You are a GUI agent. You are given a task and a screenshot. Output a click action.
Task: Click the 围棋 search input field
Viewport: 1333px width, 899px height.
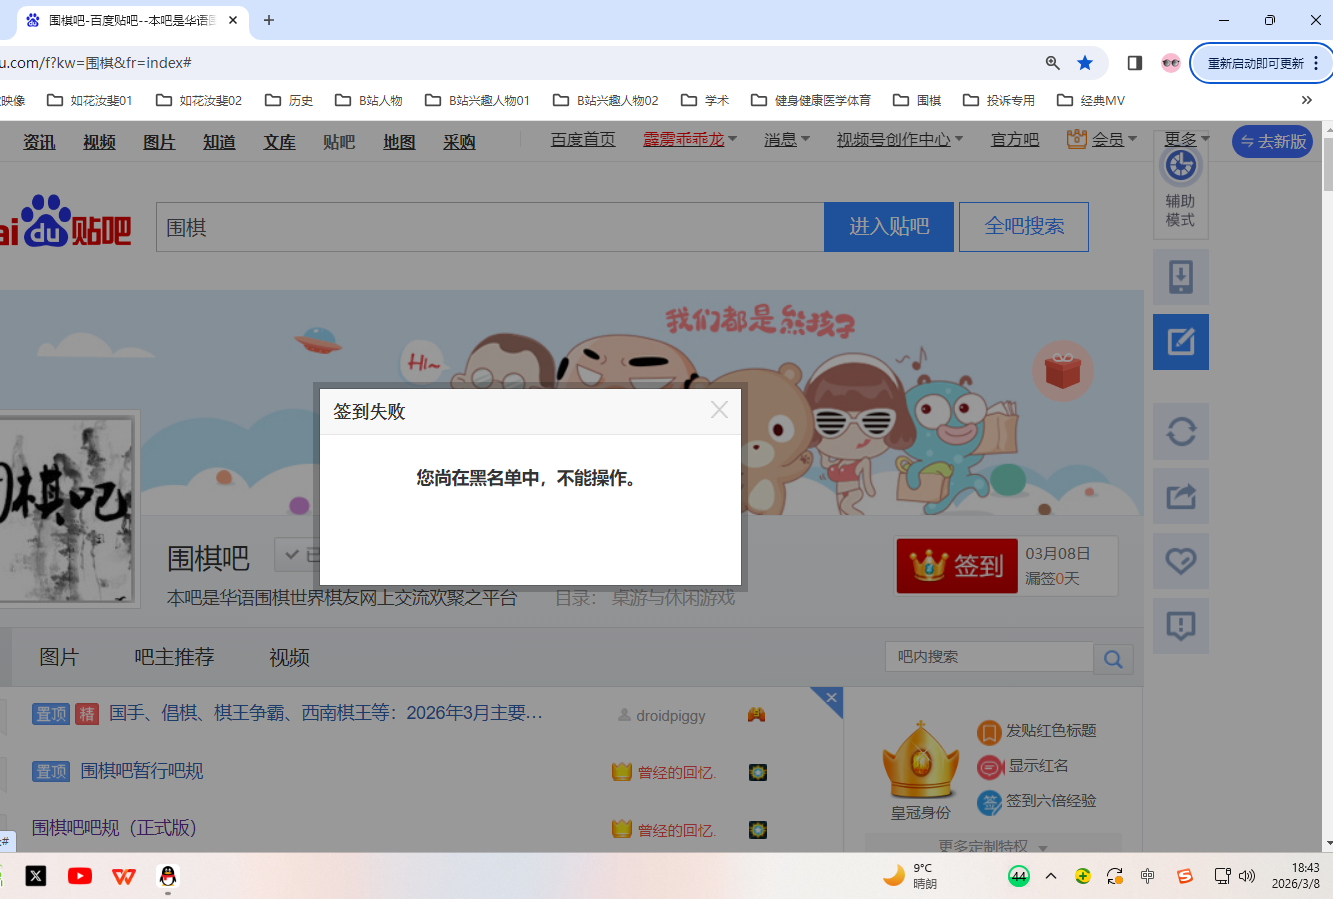[490, 228]
